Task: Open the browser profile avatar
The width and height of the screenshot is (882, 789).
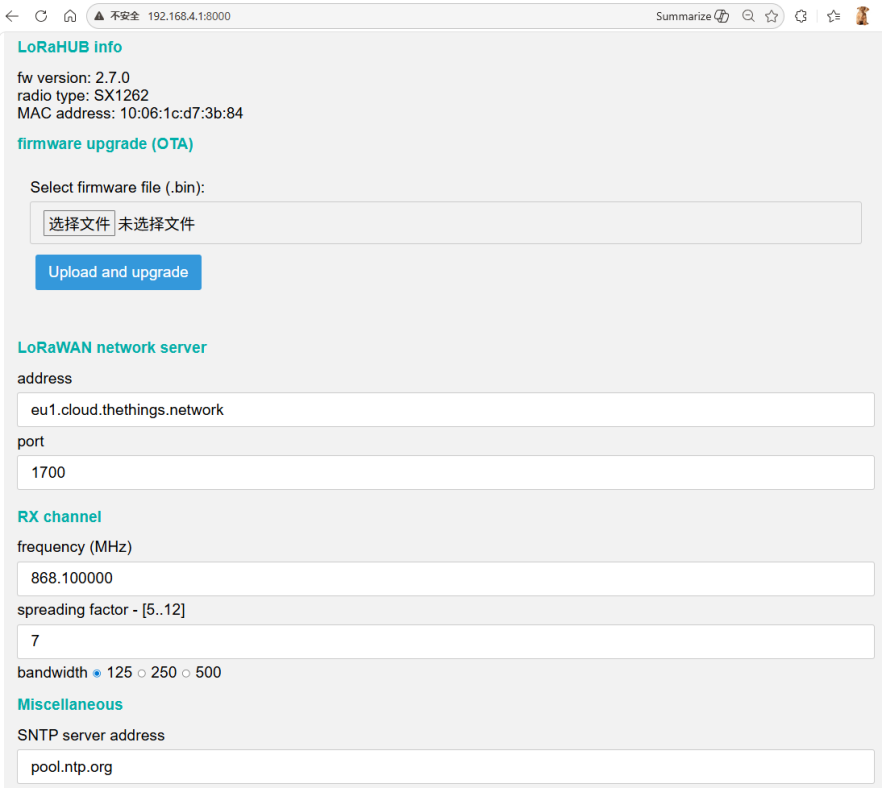Action: (862, 16)
